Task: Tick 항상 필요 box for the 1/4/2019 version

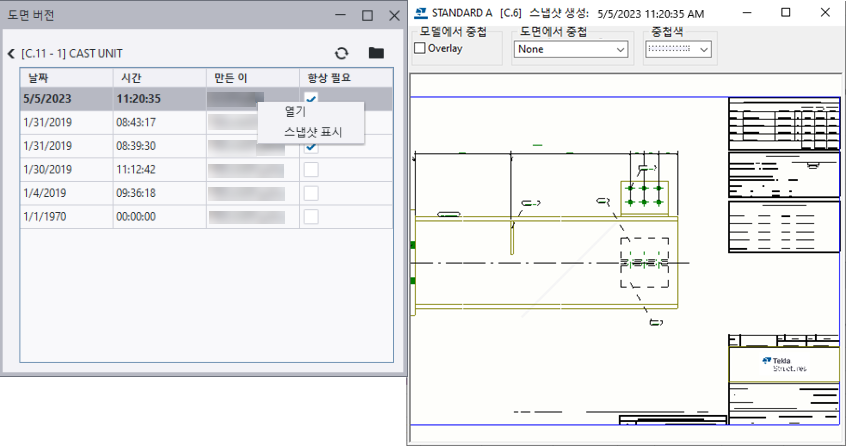Action: tap(311, 193)
